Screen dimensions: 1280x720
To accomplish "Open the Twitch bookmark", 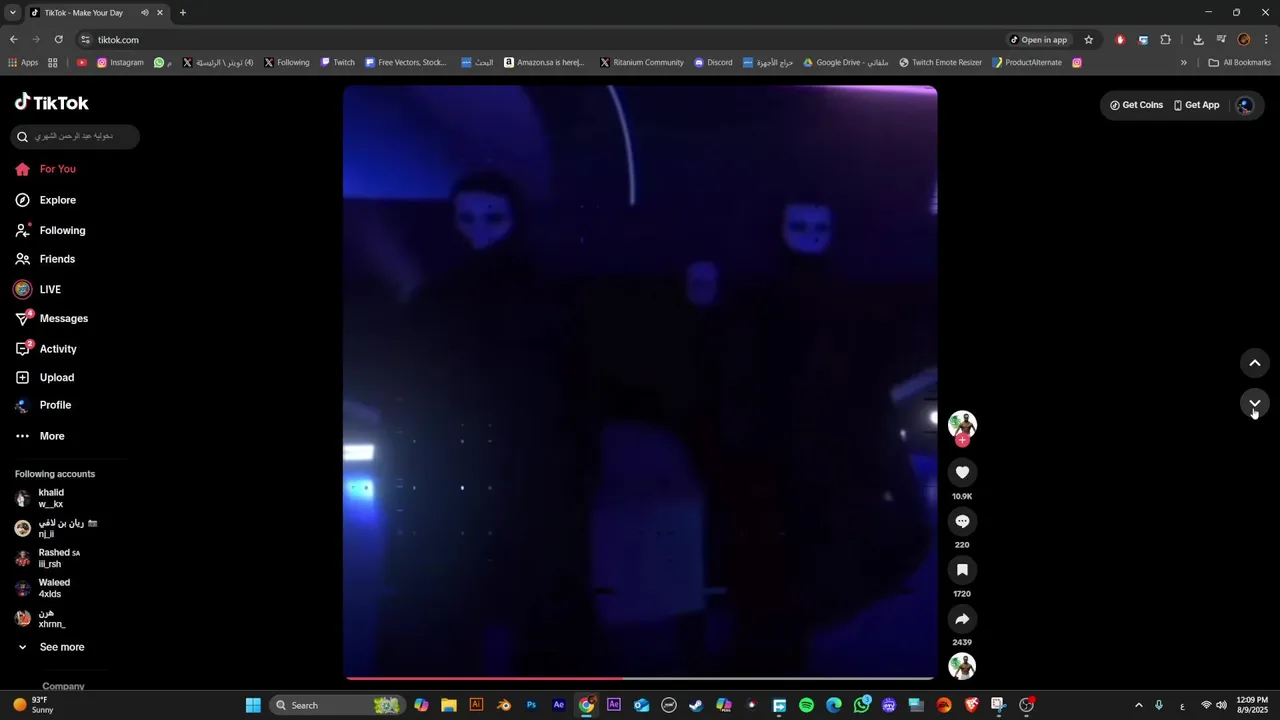I will [337, 62].
